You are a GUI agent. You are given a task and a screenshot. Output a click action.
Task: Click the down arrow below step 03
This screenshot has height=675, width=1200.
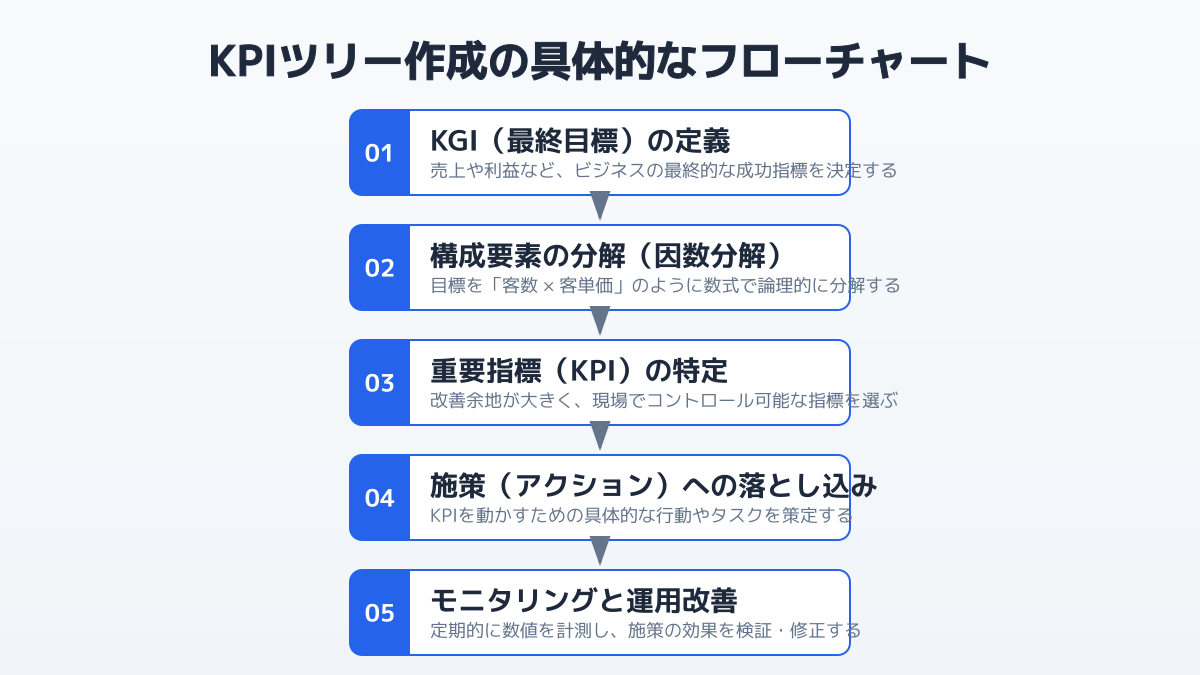coord(600,436)
